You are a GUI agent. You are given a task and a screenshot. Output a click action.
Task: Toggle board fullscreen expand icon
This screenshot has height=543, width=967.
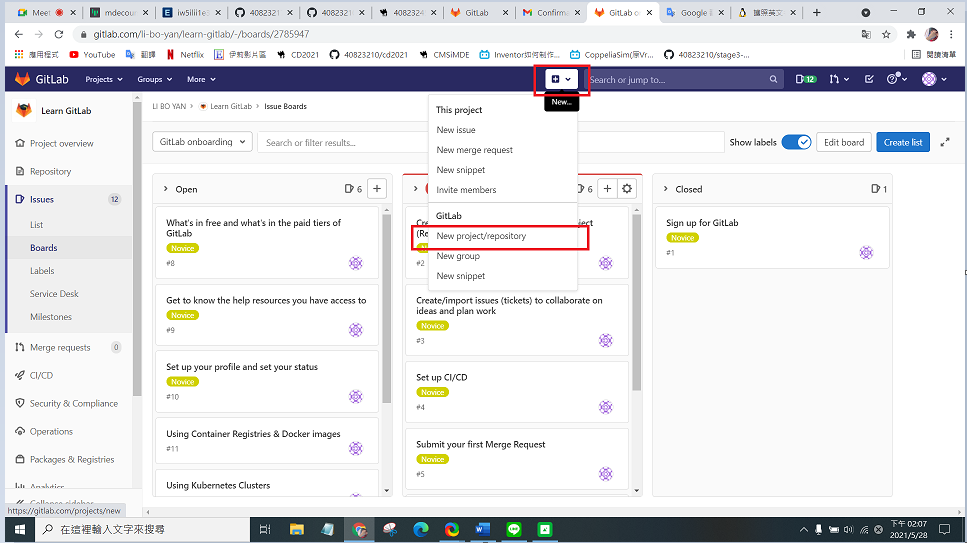945,143
